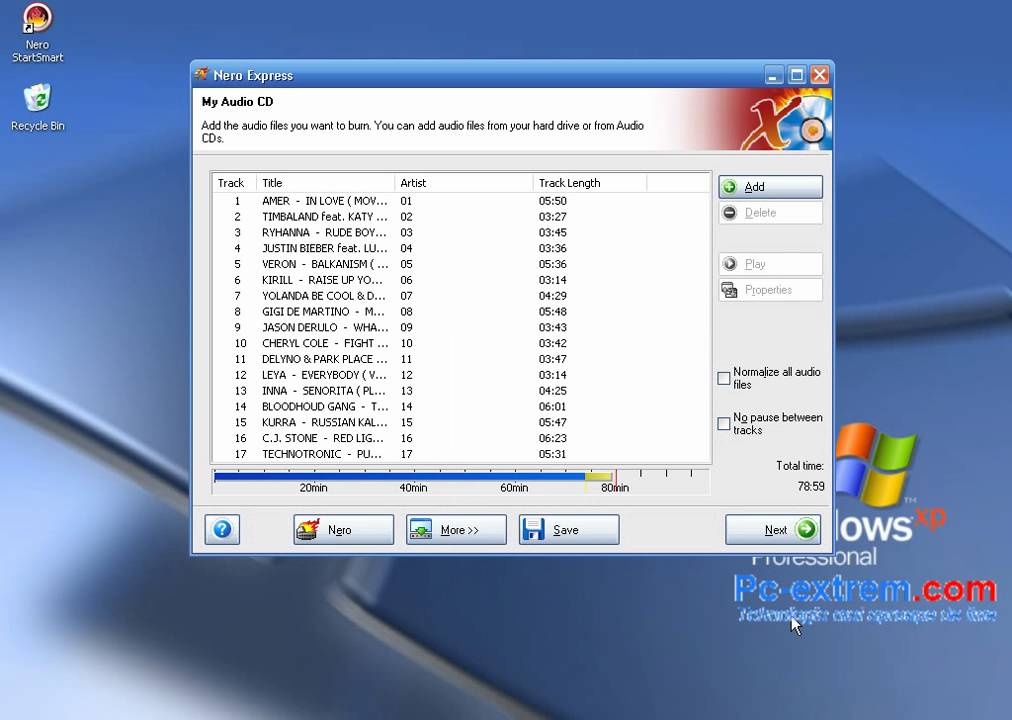Select track 1 AMER - IN LOVE
1012x720 pixels.
coord(461,201)
